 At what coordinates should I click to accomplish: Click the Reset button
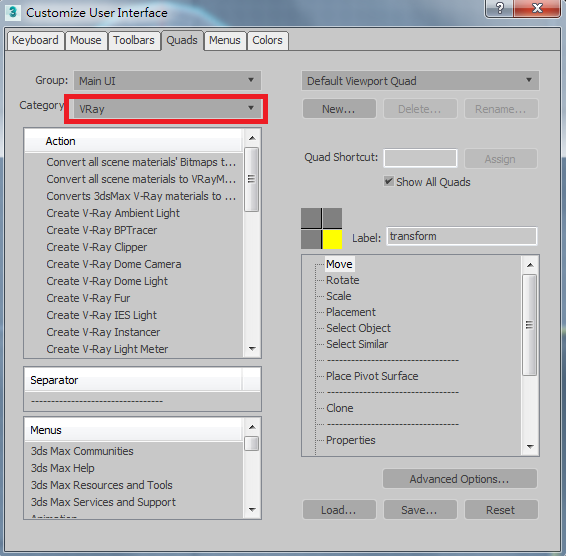501,509
